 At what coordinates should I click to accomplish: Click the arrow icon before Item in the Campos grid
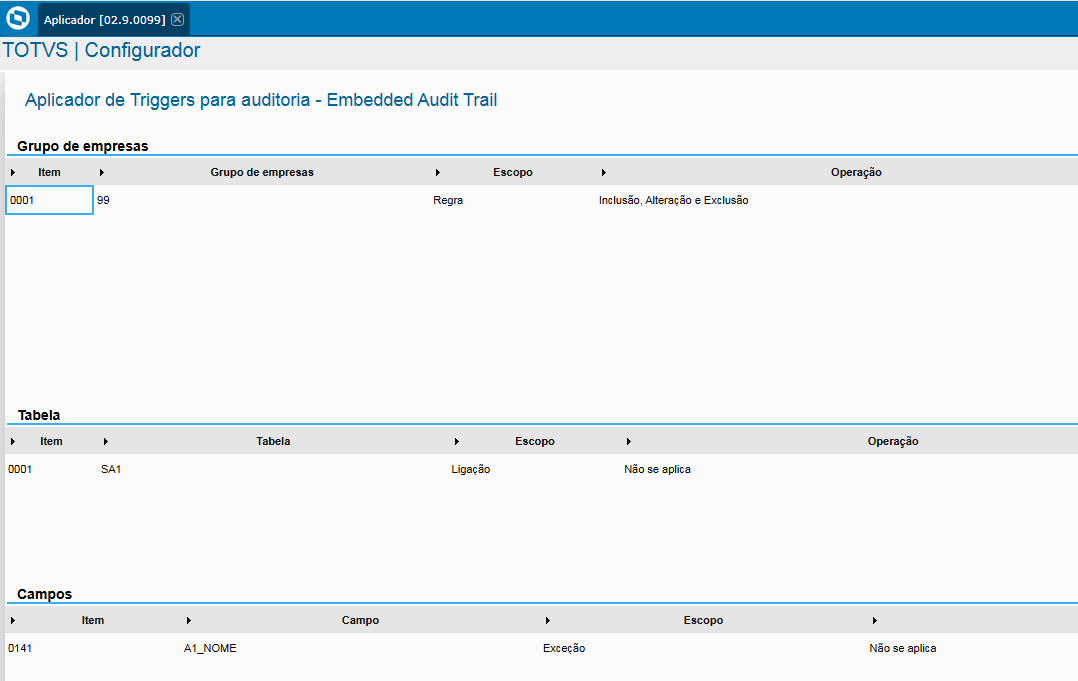(x=11, y=619)
